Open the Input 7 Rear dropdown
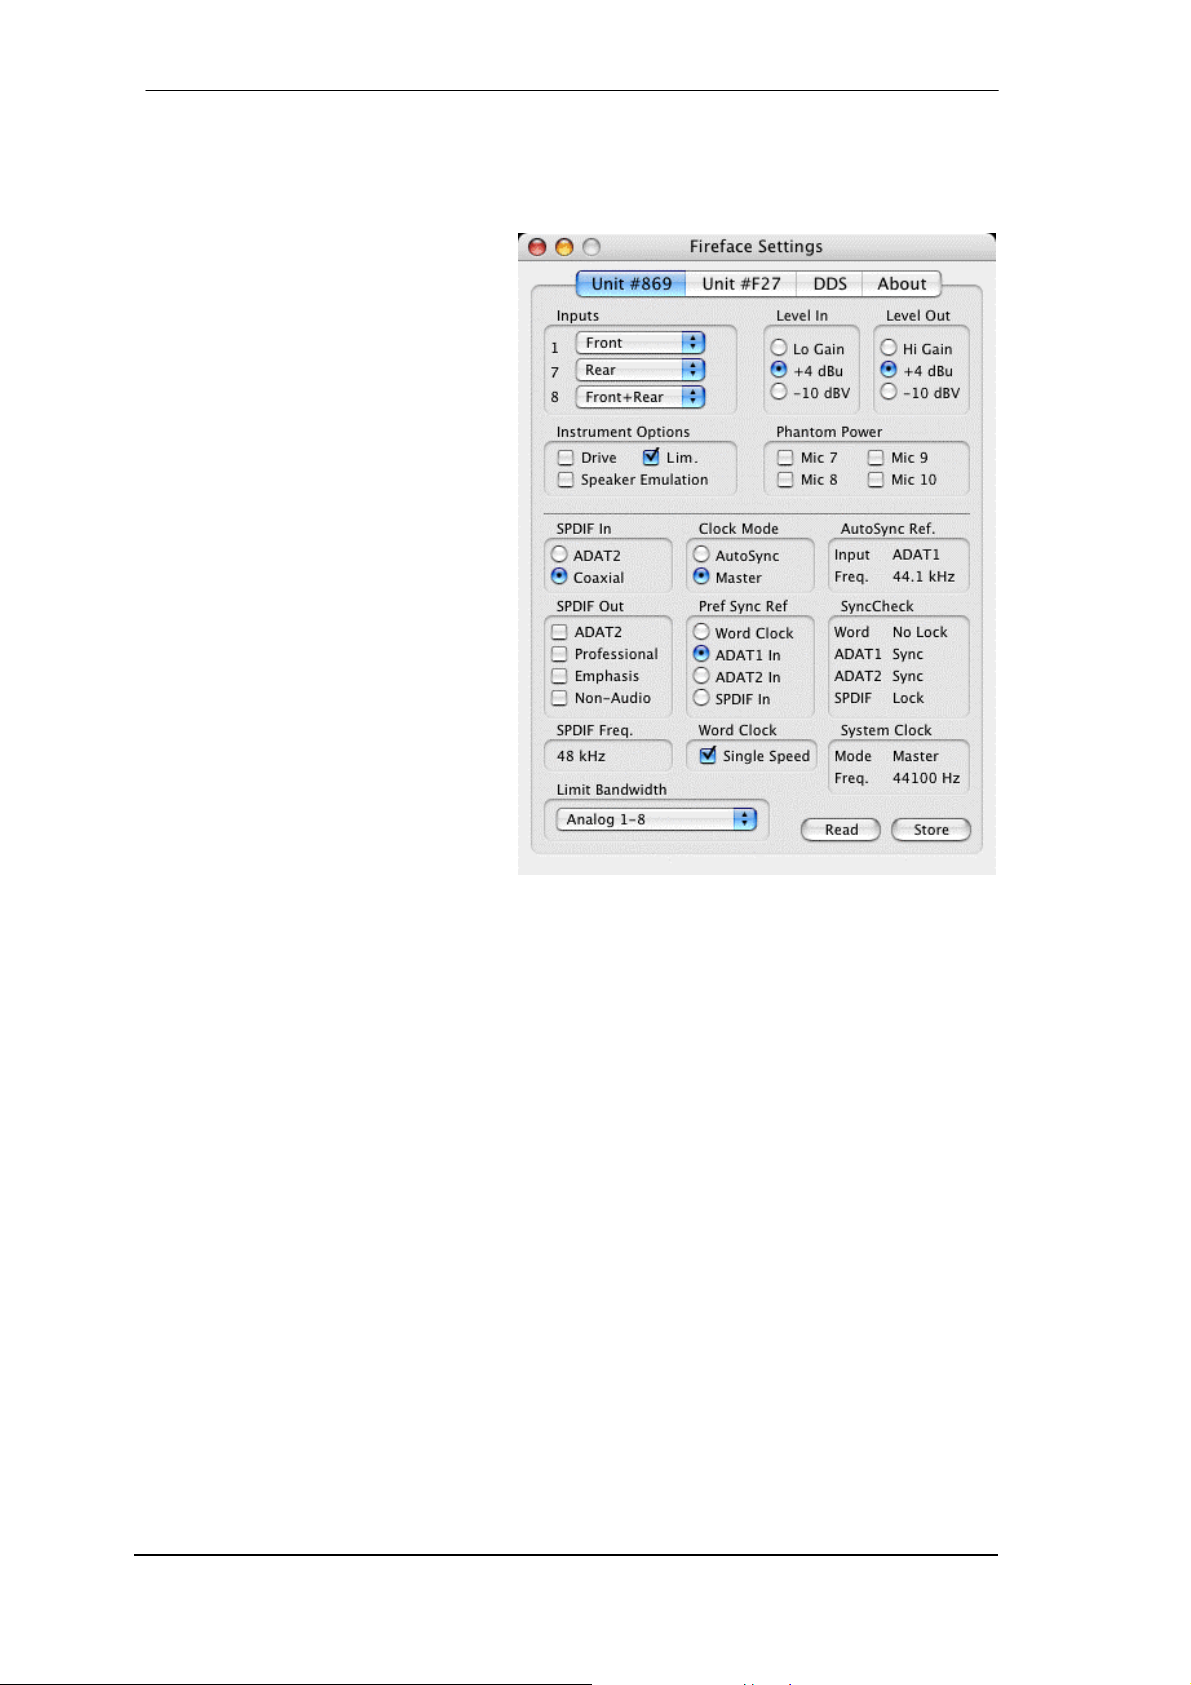 pos(640,370)
